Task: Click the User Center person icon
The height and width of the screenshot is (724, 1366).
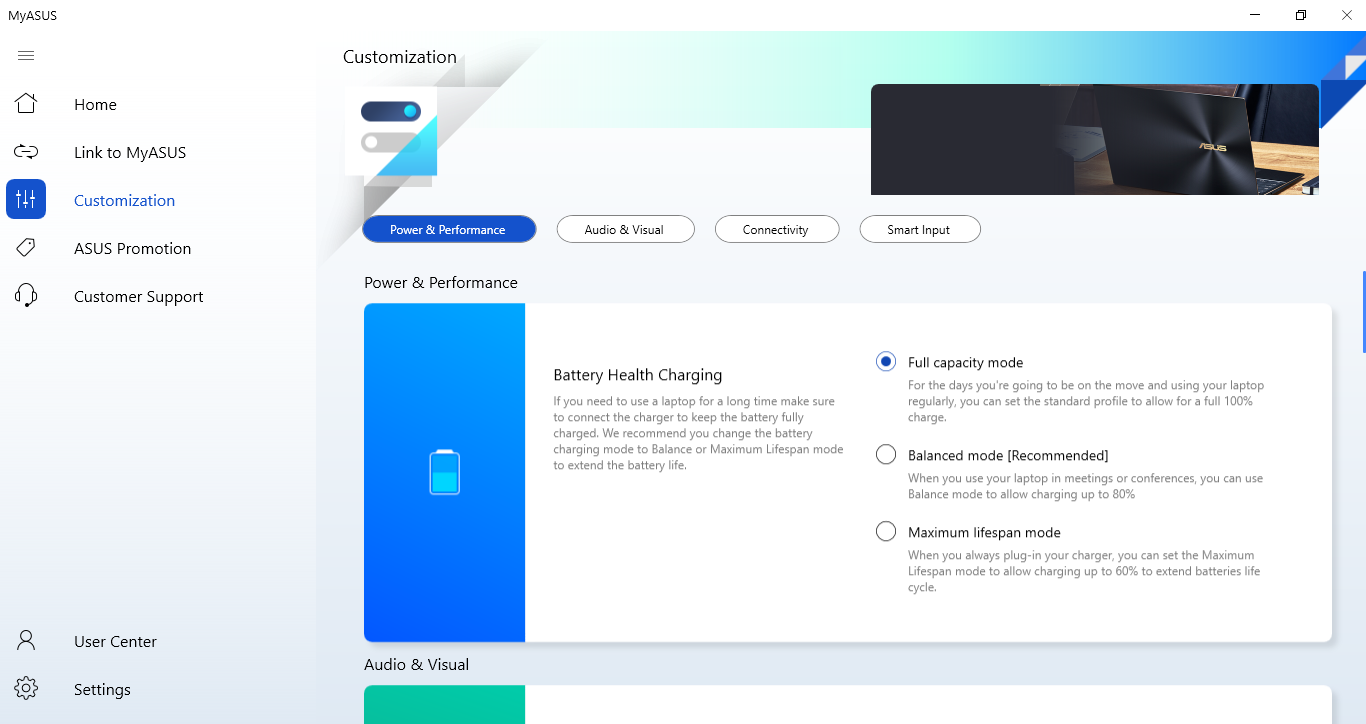Action: (26, 641)
